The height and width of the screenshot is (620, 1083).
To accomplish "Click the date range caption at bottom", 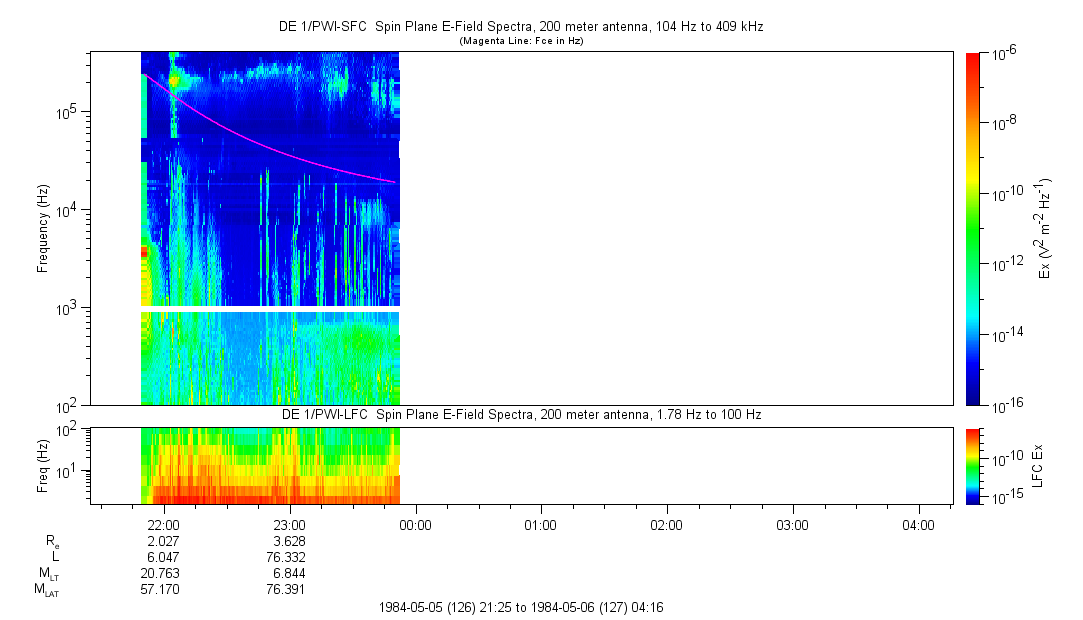I will [520, 607].
